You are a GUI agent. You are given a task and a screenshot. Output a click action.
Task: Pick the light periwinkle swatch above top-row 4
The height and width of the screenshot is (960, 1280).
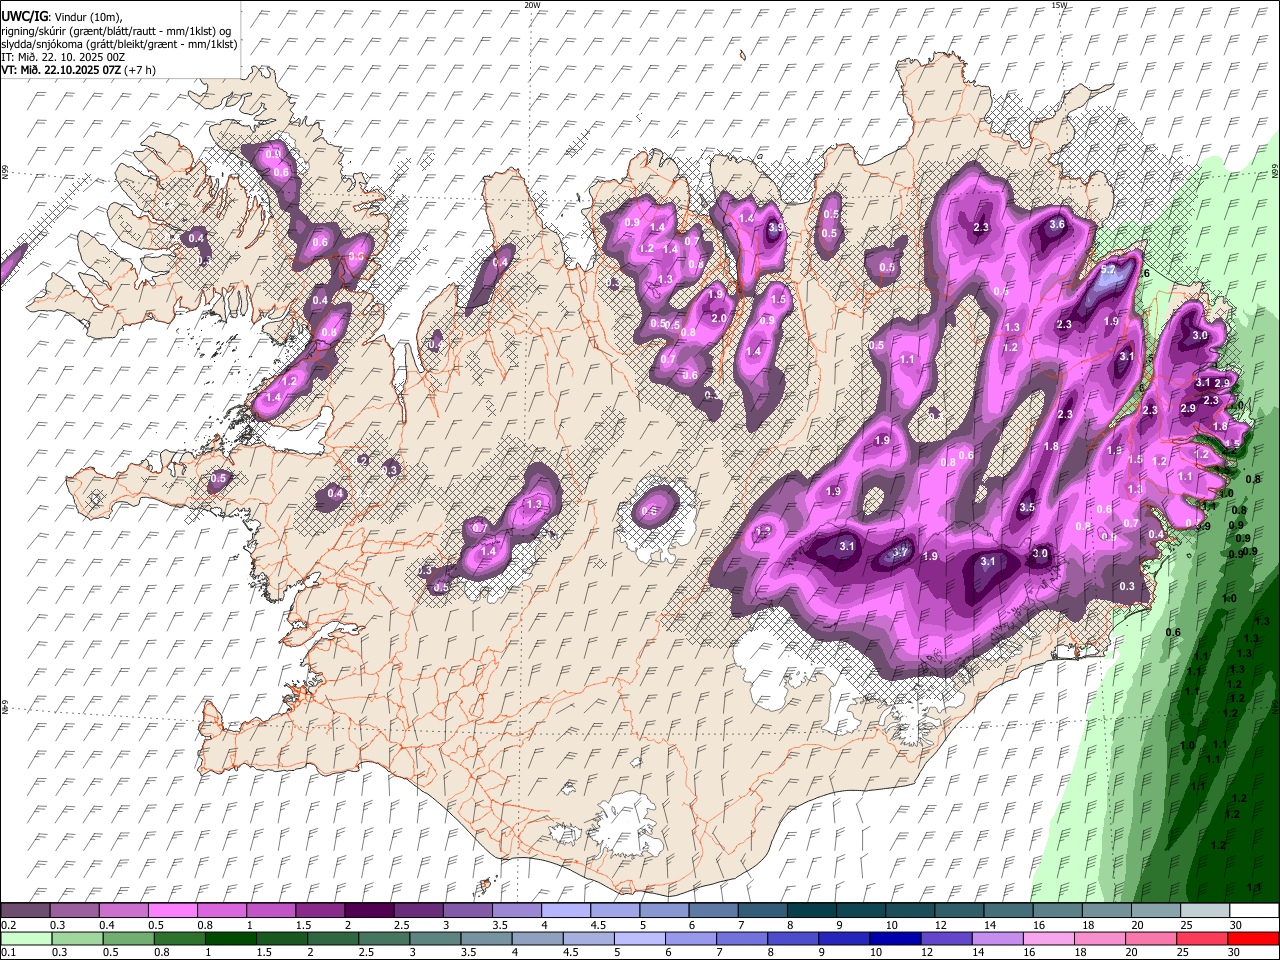[564, 911]
